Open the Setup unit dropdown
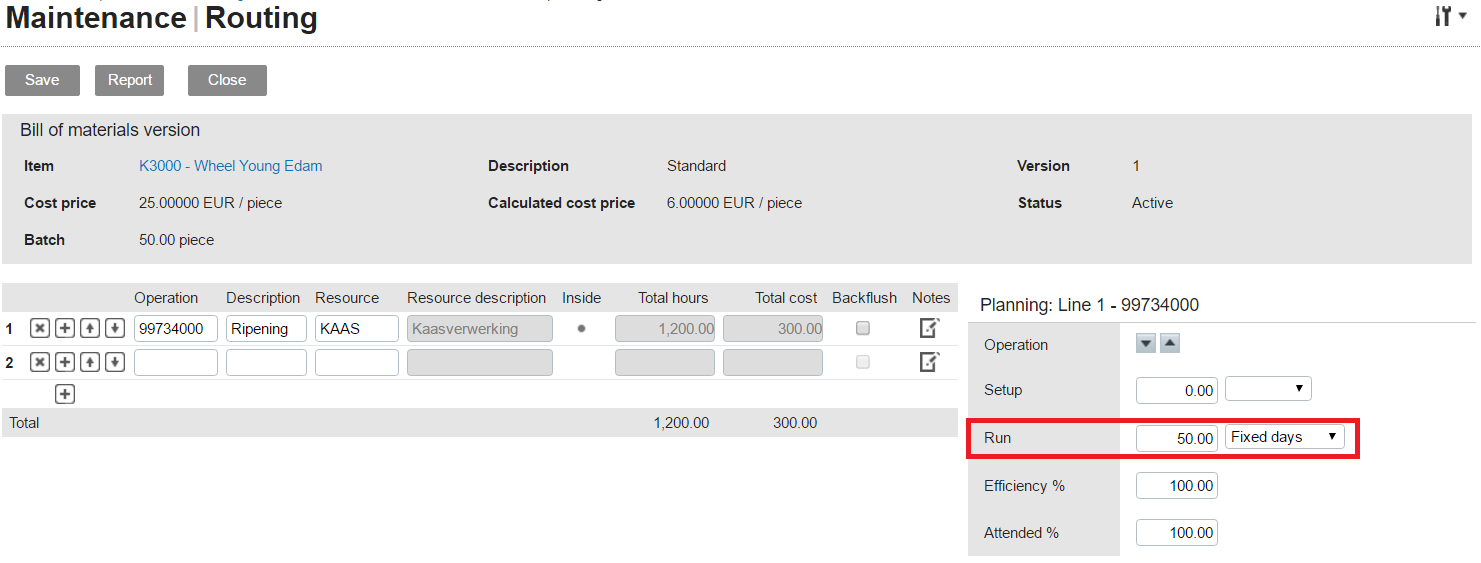The width and height of the screenshot is (1481, 563). point(1267,389)
